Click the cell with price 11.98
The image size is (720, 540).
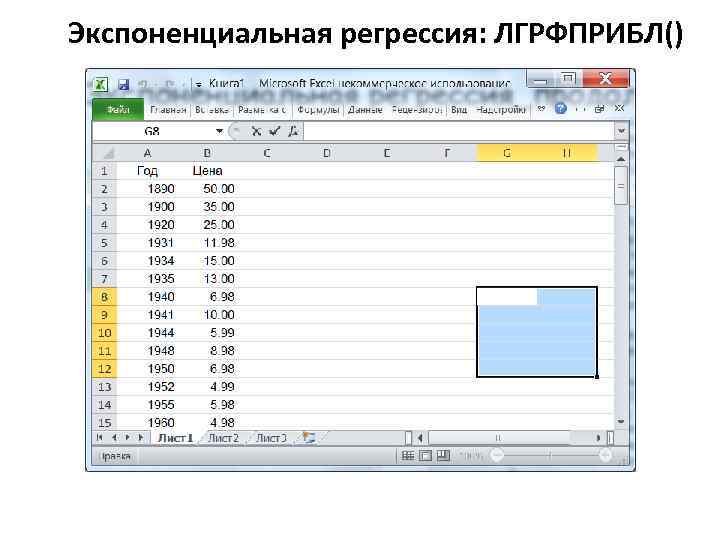click(207, 243)
